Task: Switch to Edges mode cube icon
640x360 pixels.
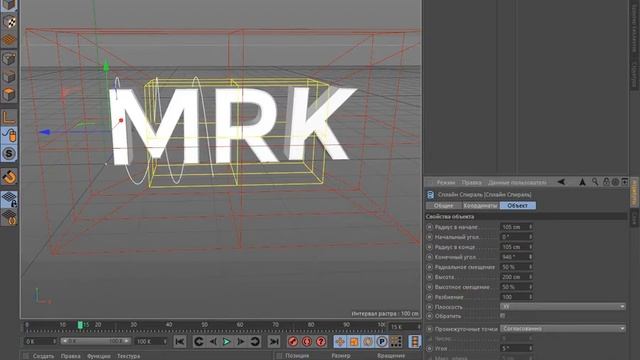Action: pyautogui.click(x=9, y=76)
